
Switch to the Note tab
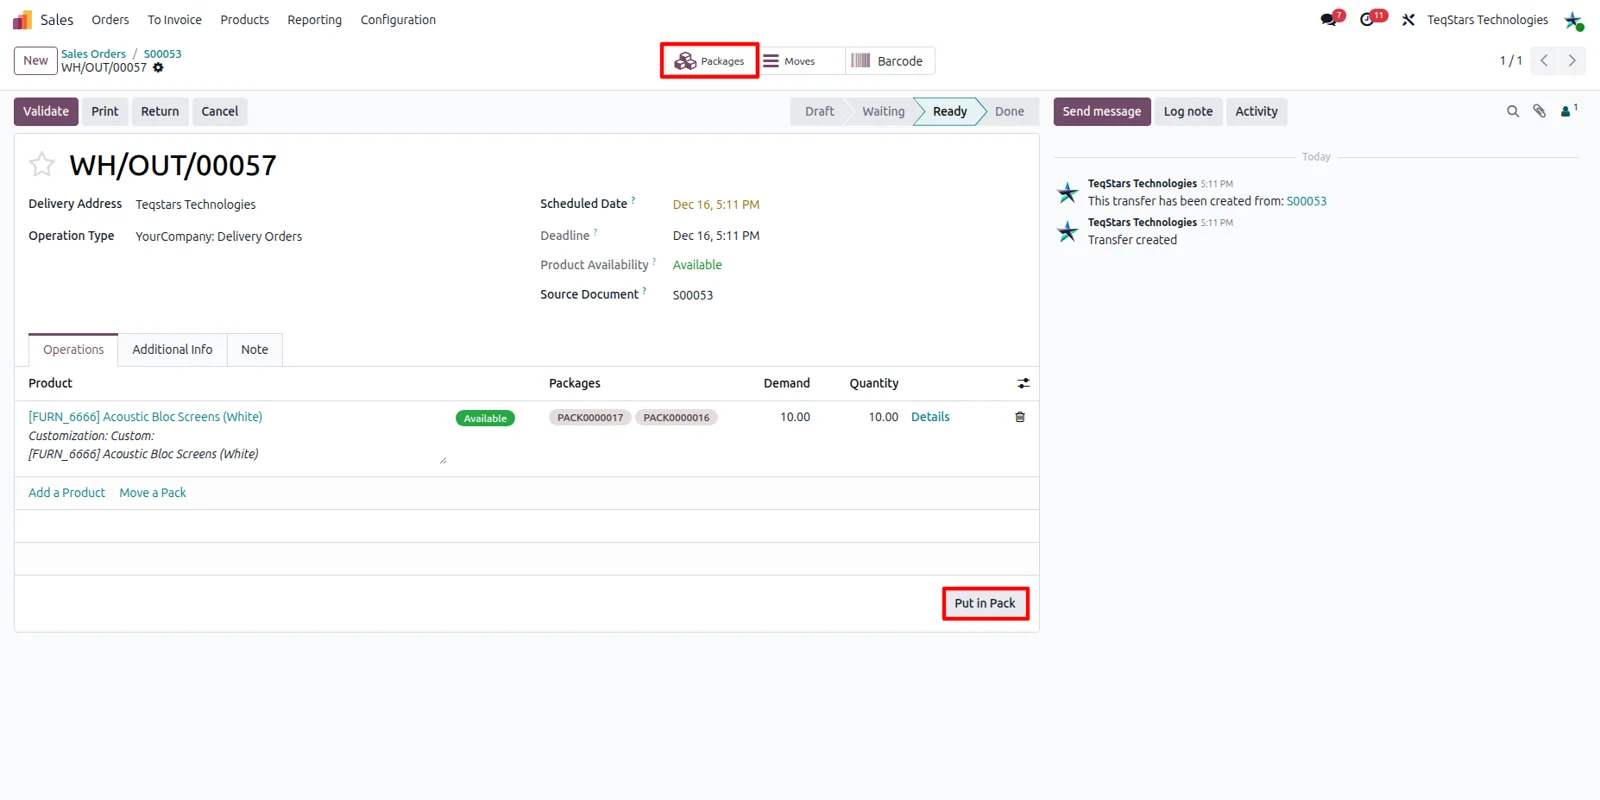click(x=255, y=350)
